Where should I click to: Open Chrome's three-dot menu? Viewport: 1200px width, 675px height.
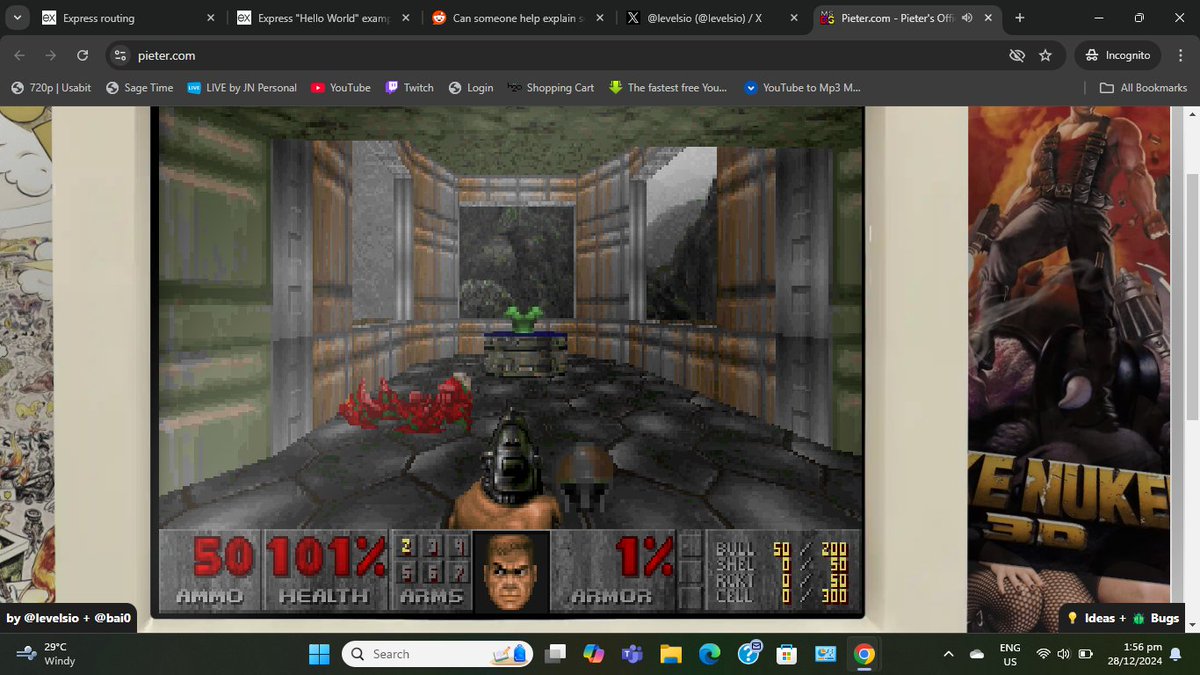[1180, 56]
